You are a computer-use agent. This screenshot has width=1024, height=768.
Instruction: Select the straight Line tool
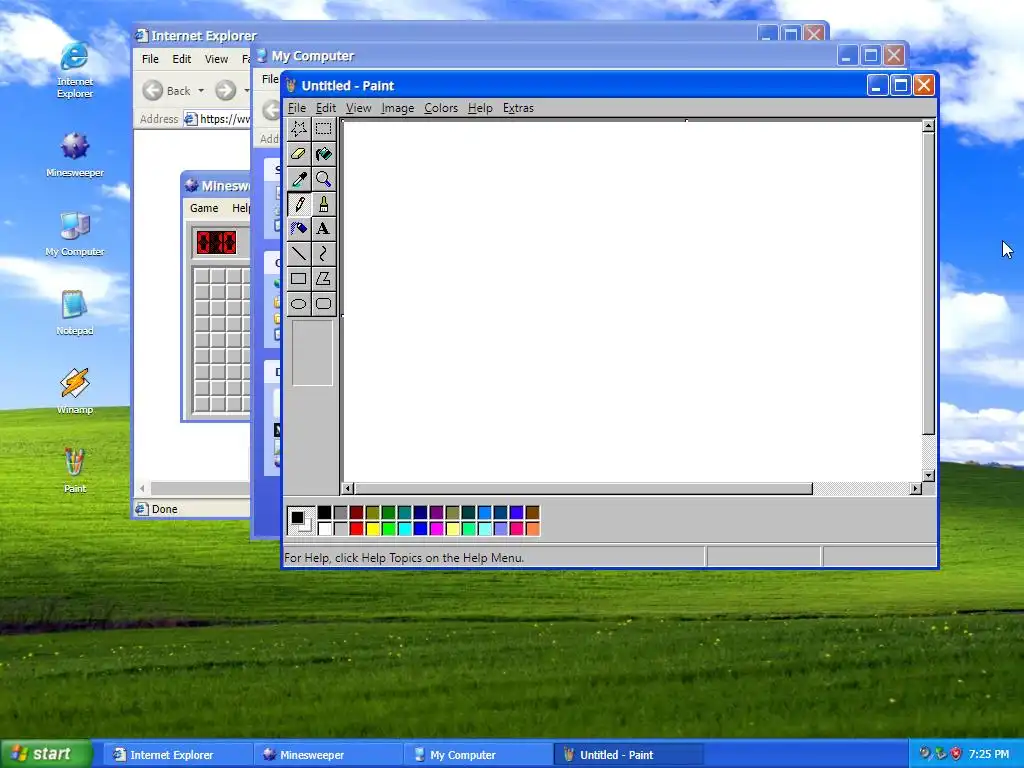298,253
